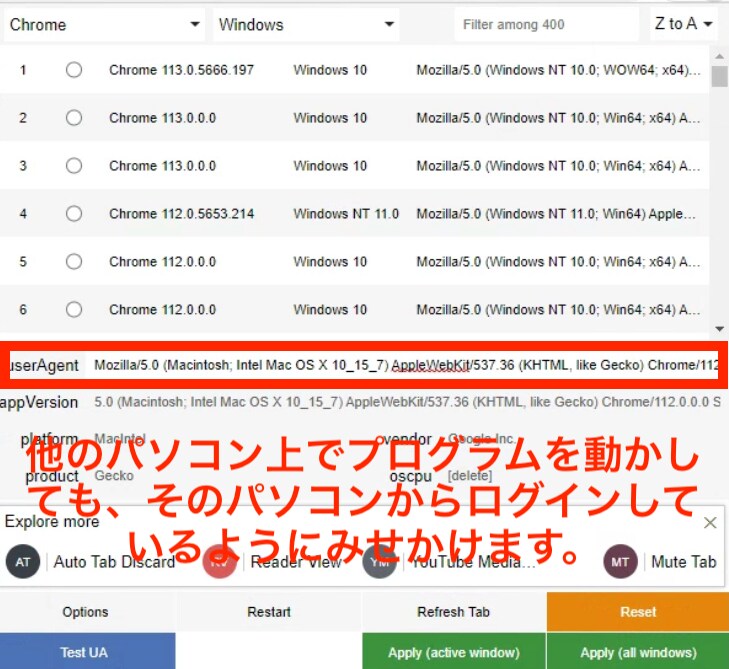Click the UA list scrollbar thumb
This screenshot has height=669, width=729.
pyautogui.click(x=719, y=76)
